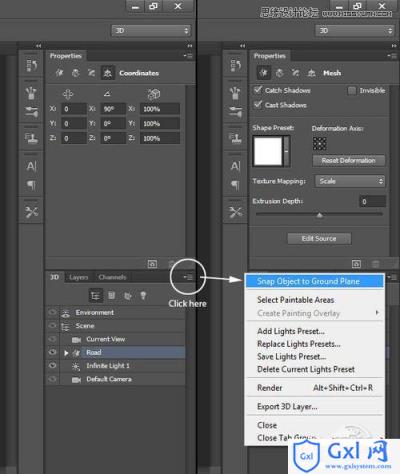Select Mesh icon in left Properties panel

click(59, 73)
